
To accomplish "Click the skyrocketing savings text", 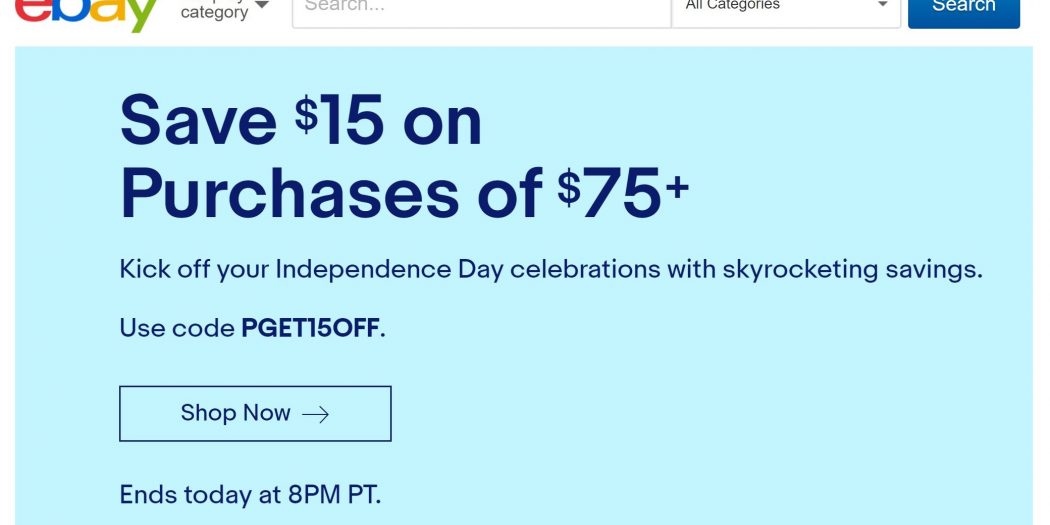I will [849, 269].
